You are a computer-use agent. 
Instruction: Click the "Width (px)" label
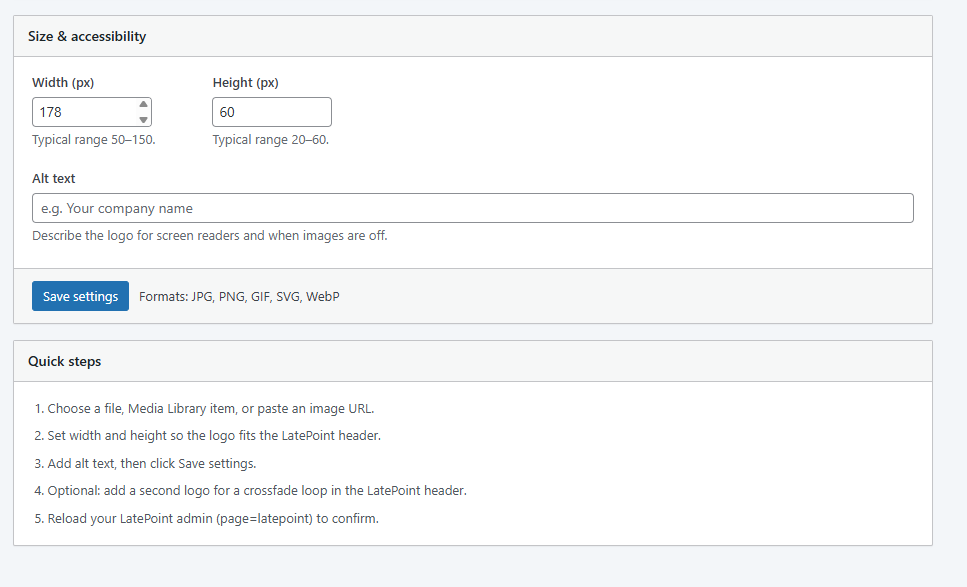pos(63,83)
